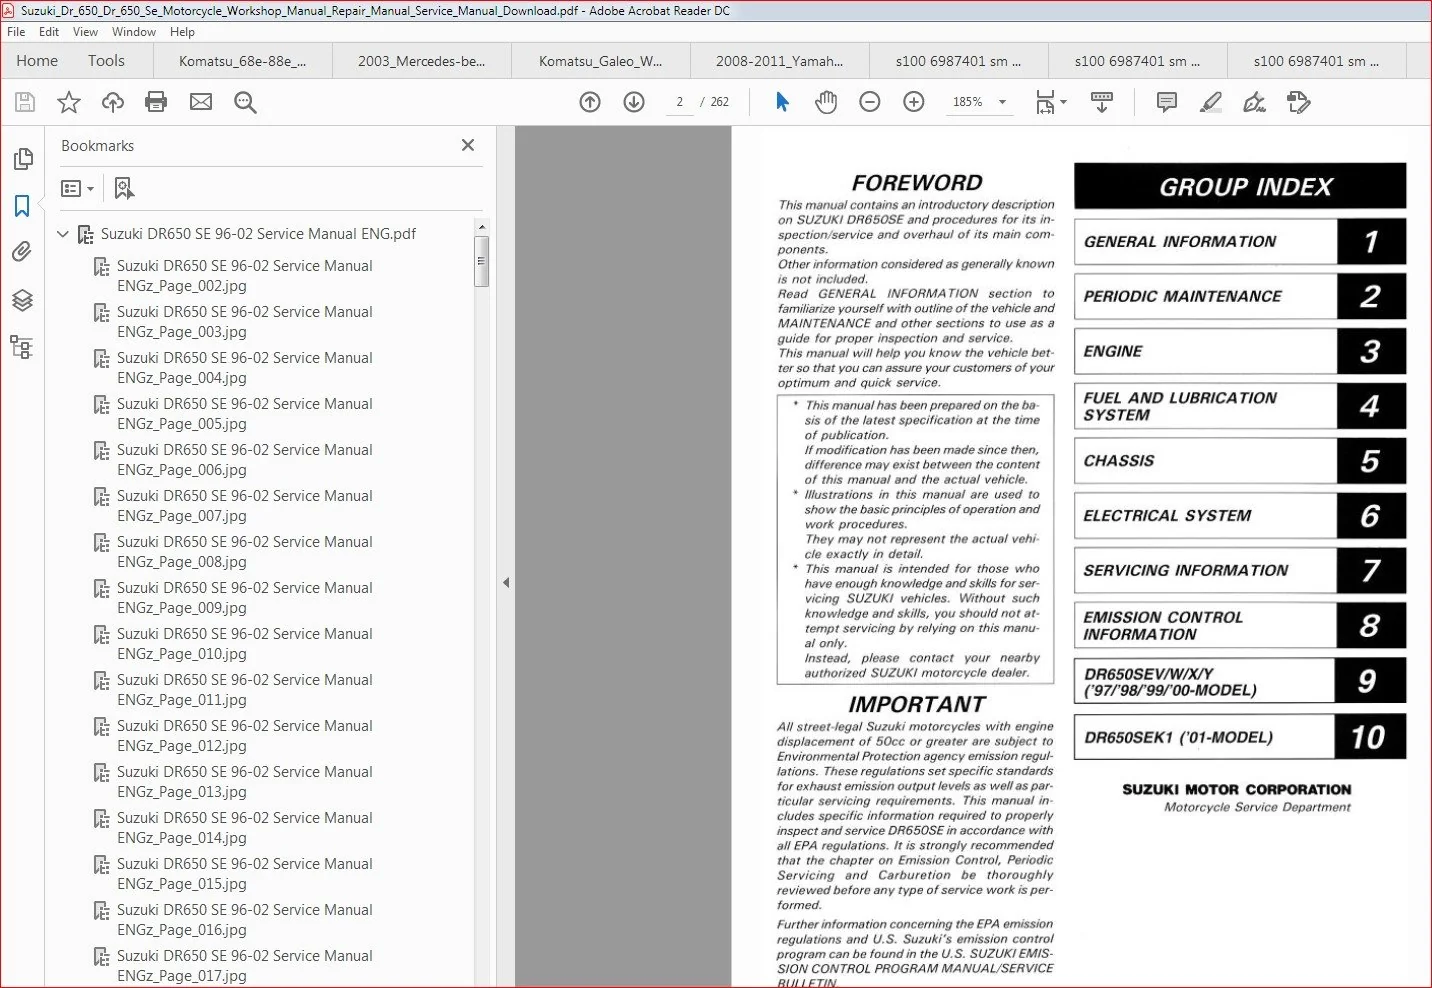Add a sticky note comment

[1167, 102]
